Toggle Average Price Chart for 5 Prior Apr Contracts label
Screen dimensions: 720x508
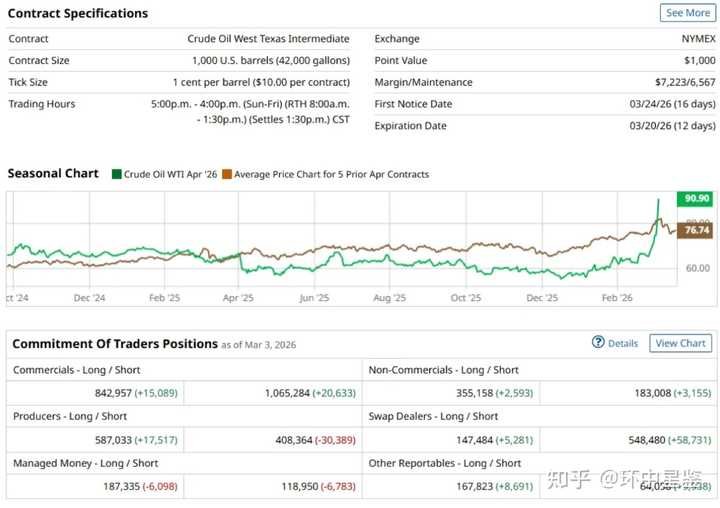(331, 174)
